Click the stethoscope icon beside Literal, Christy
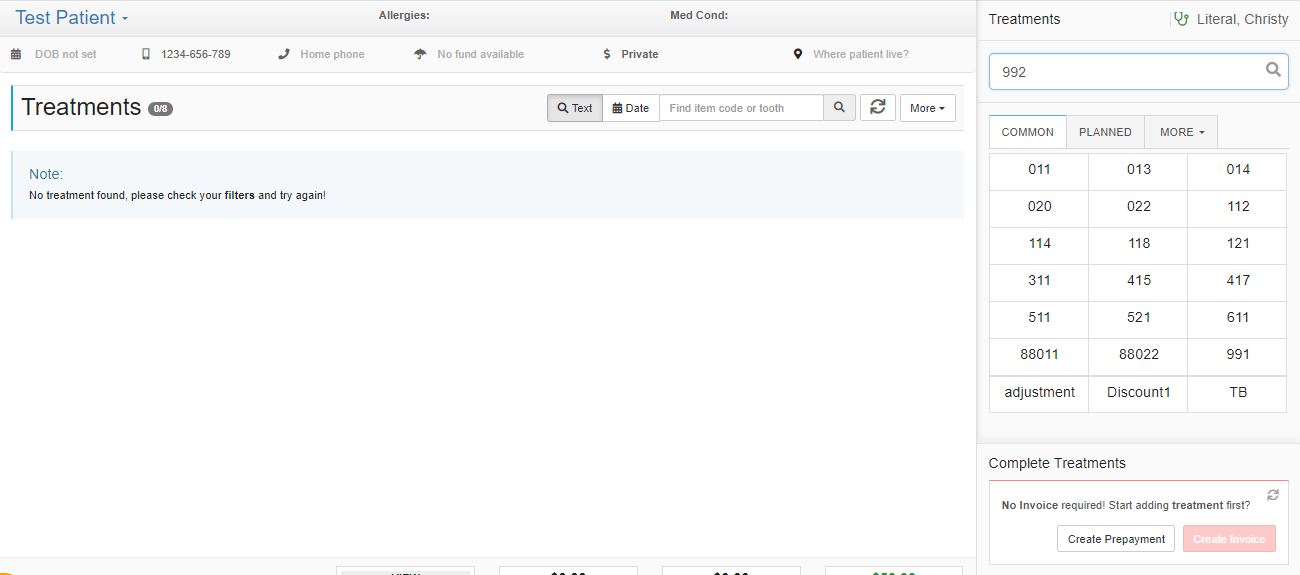Image resolution: width=1300 pixels, height=575 pixels. pyautogui.click(x=1181, y=19)
